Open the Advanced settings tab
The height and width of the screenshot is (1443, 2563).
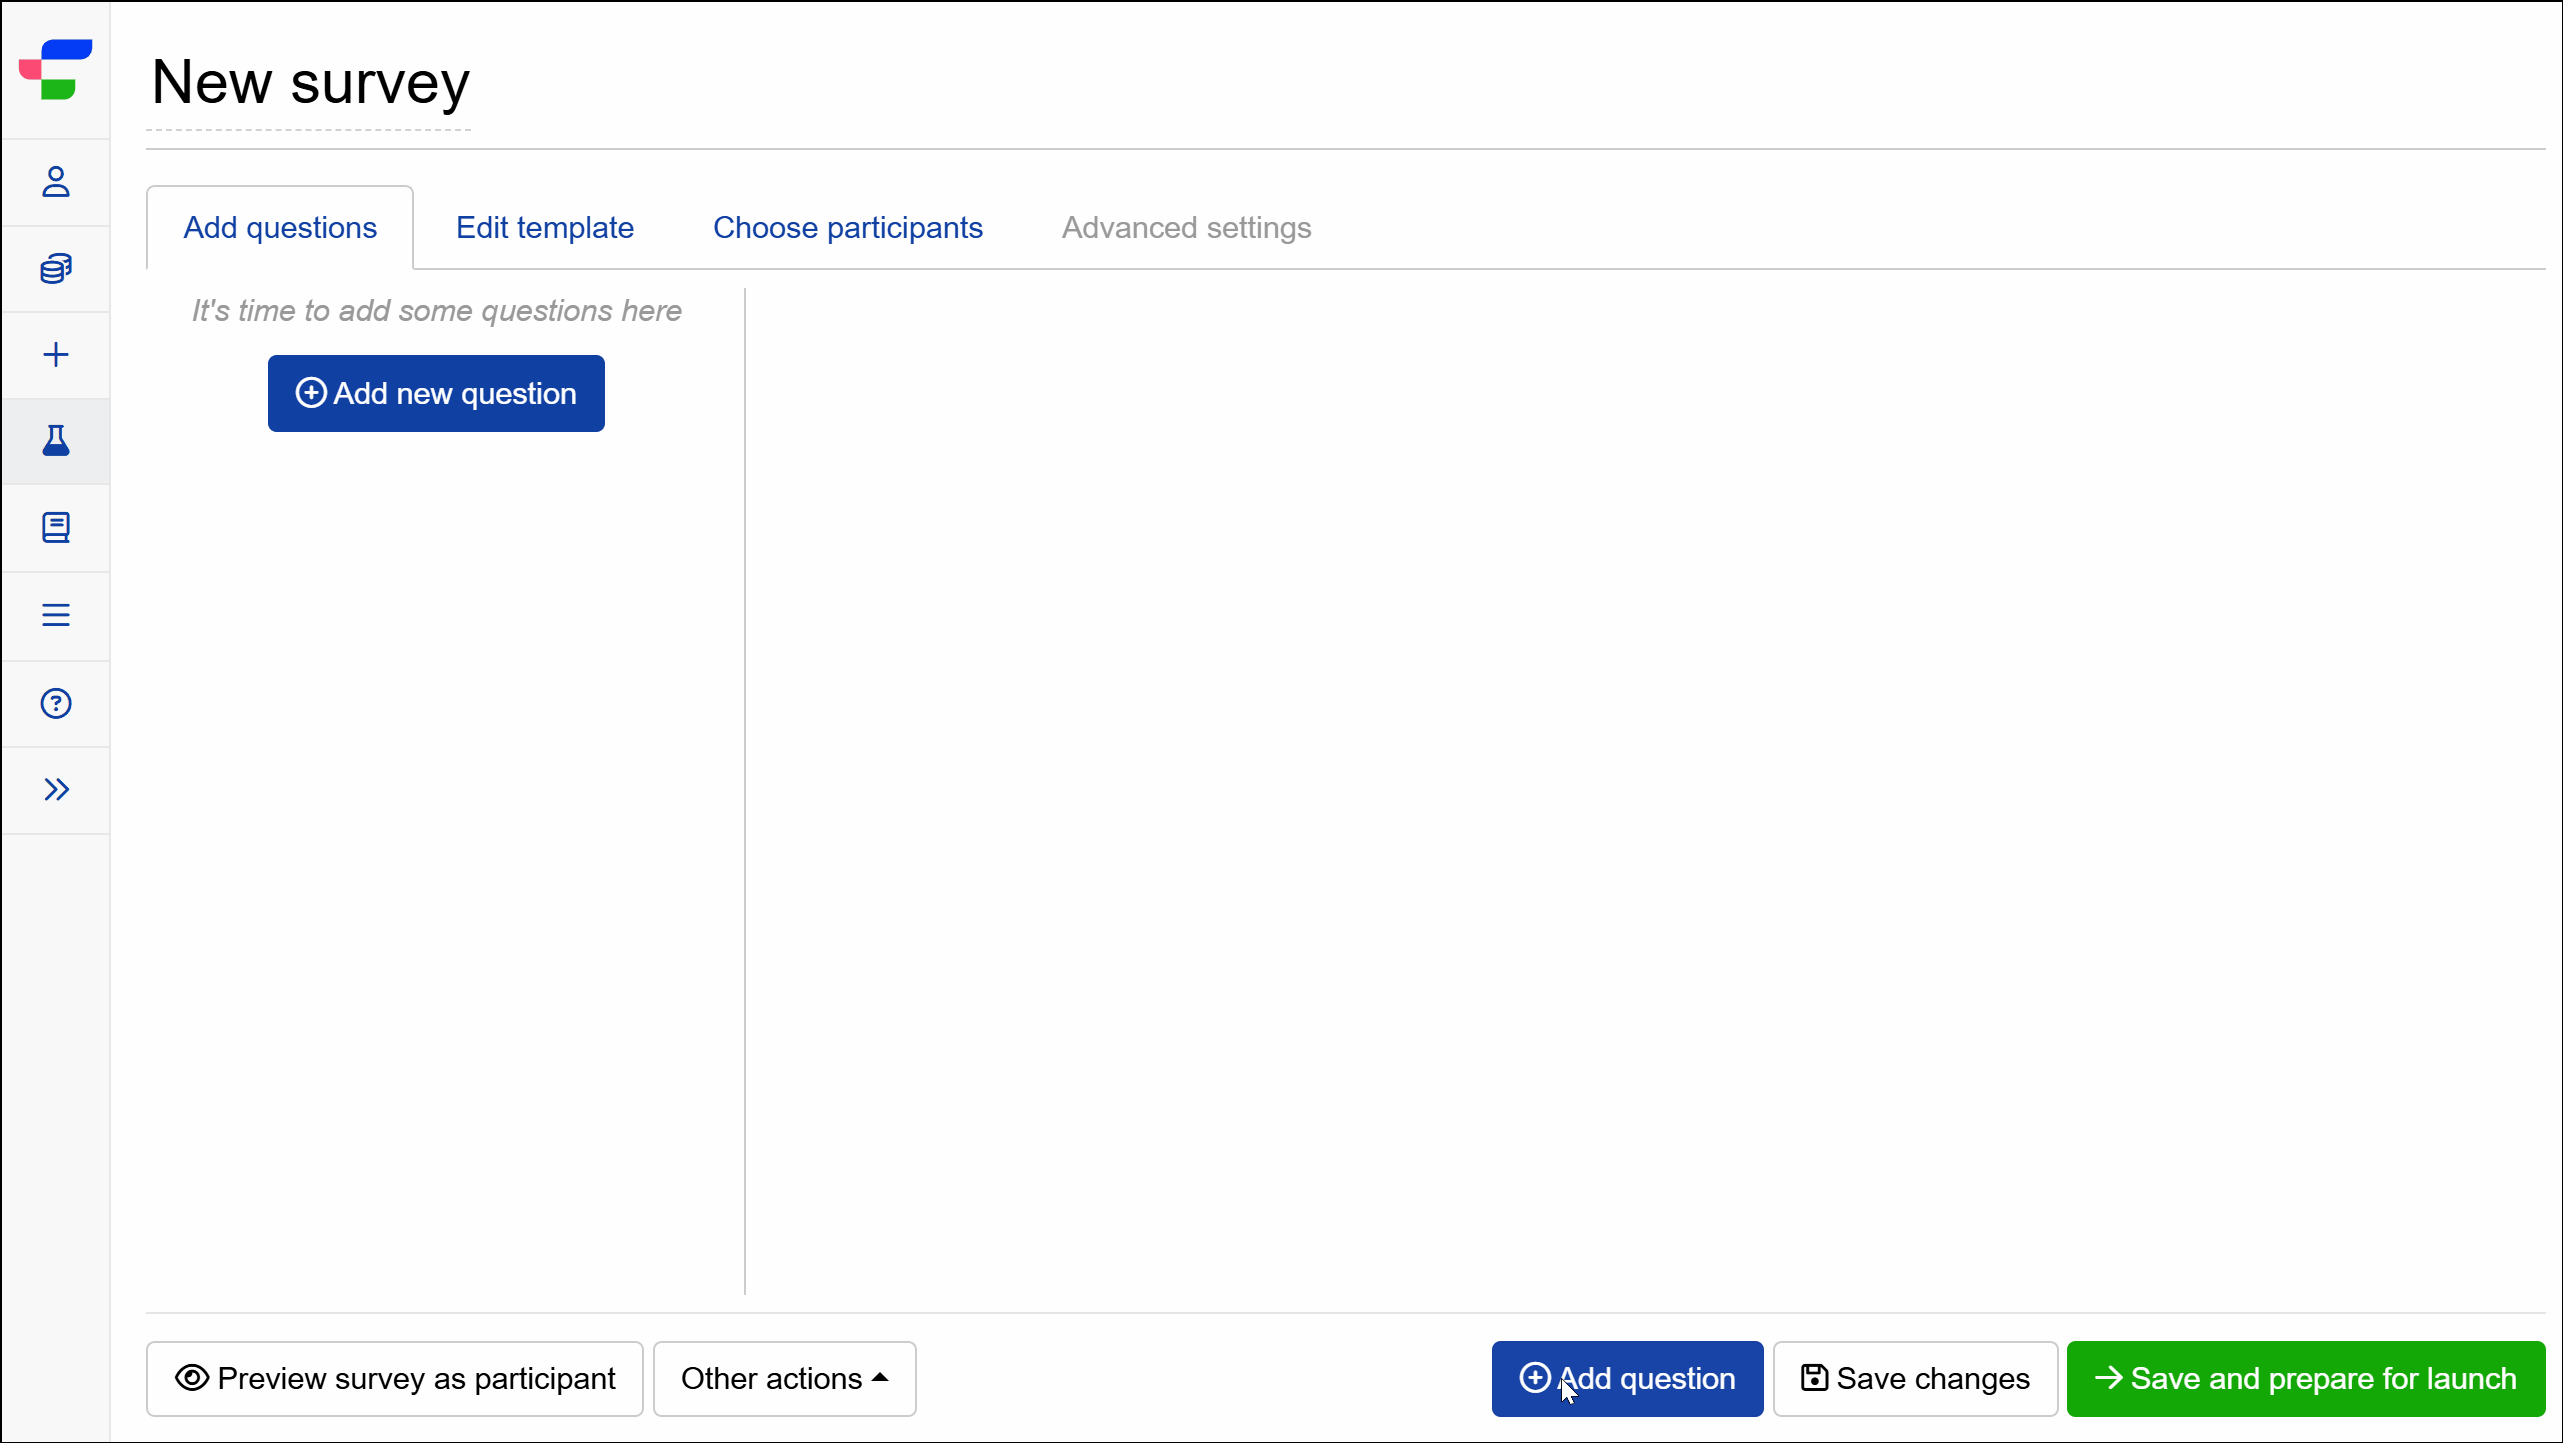(1187, 228)
